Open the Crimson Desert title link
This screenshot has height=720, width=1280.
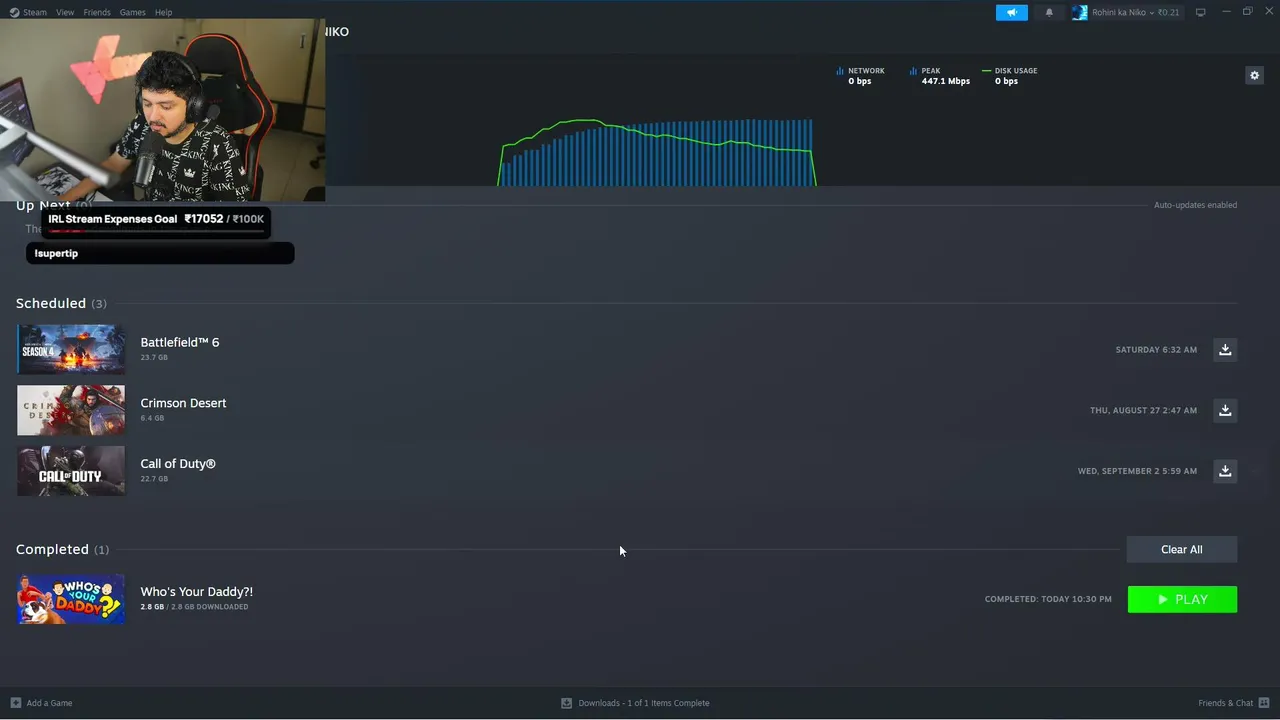[183, 403]
